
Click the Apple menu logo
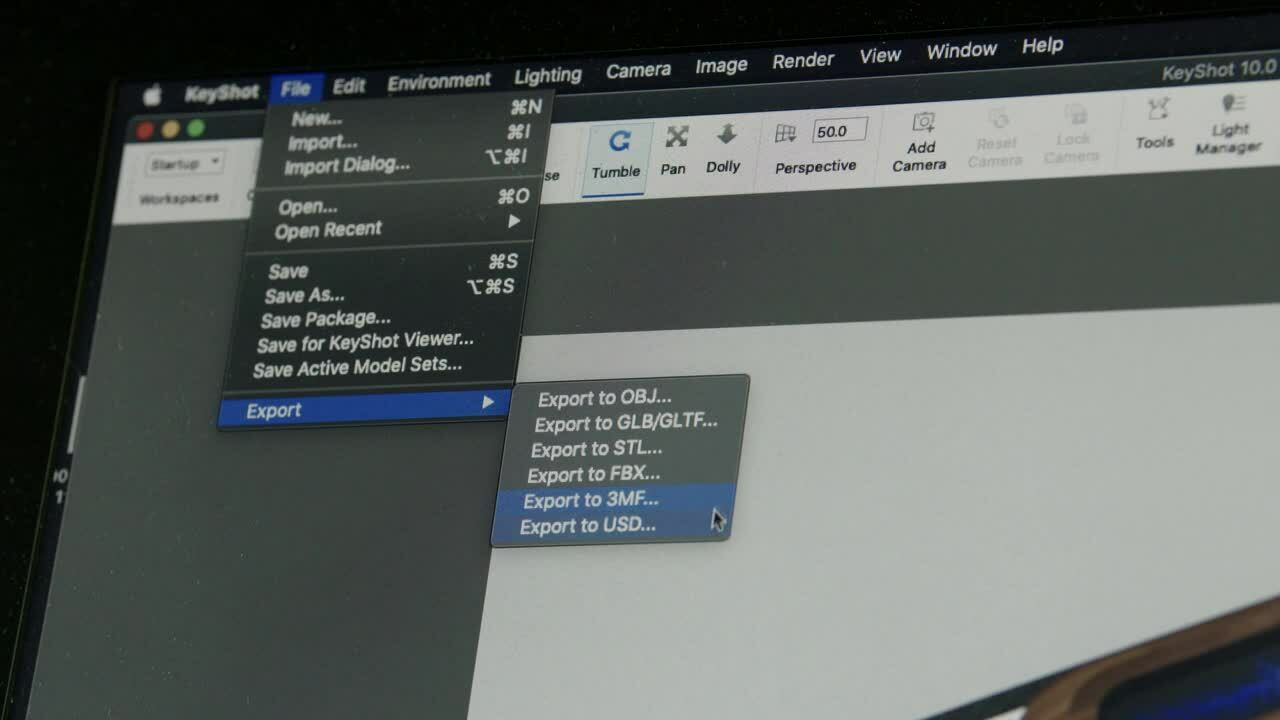pyautogui.click(x=152, y=96)
